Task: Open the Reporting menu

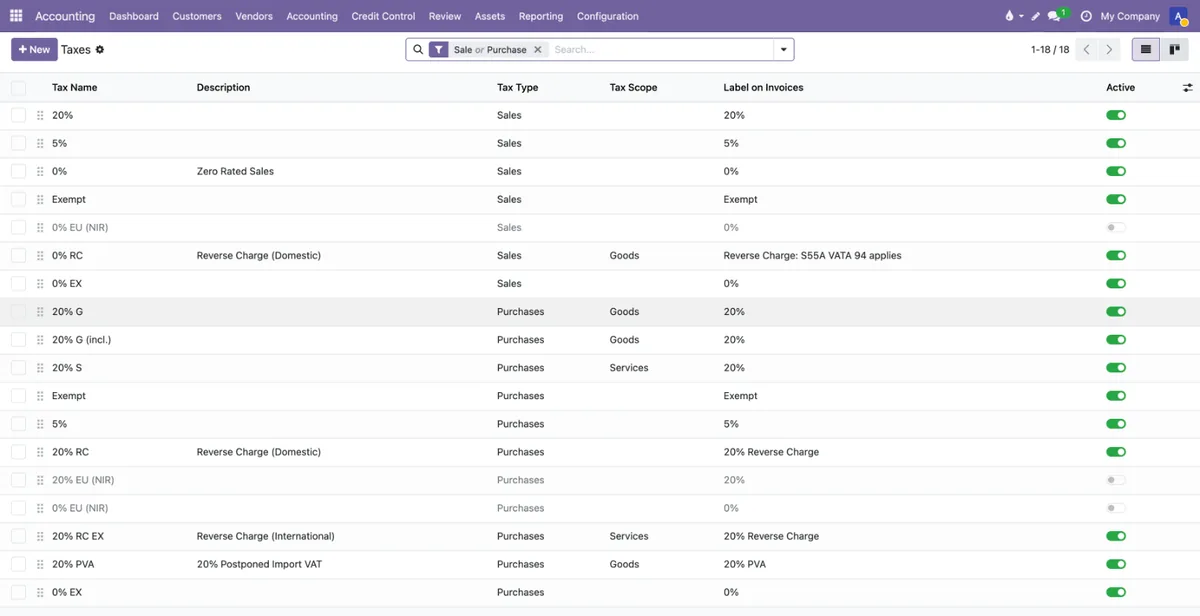Action: coord(541,16)
